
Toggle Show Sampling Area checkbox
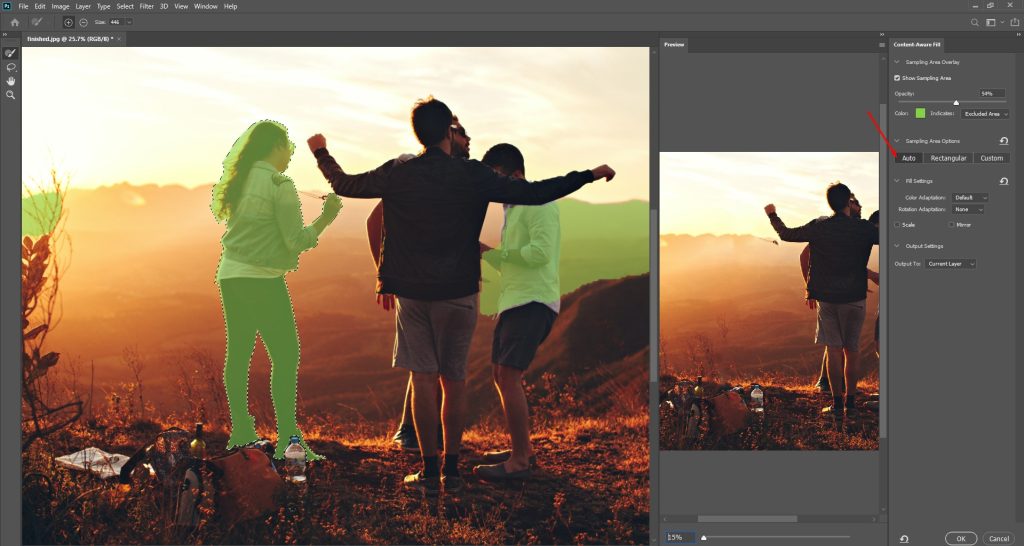(897, 78)
